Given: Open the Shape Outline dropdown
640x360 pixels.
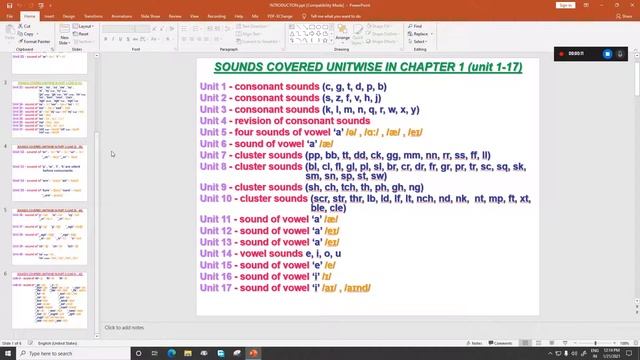Looking at the screenshot, I should point(382,34).
